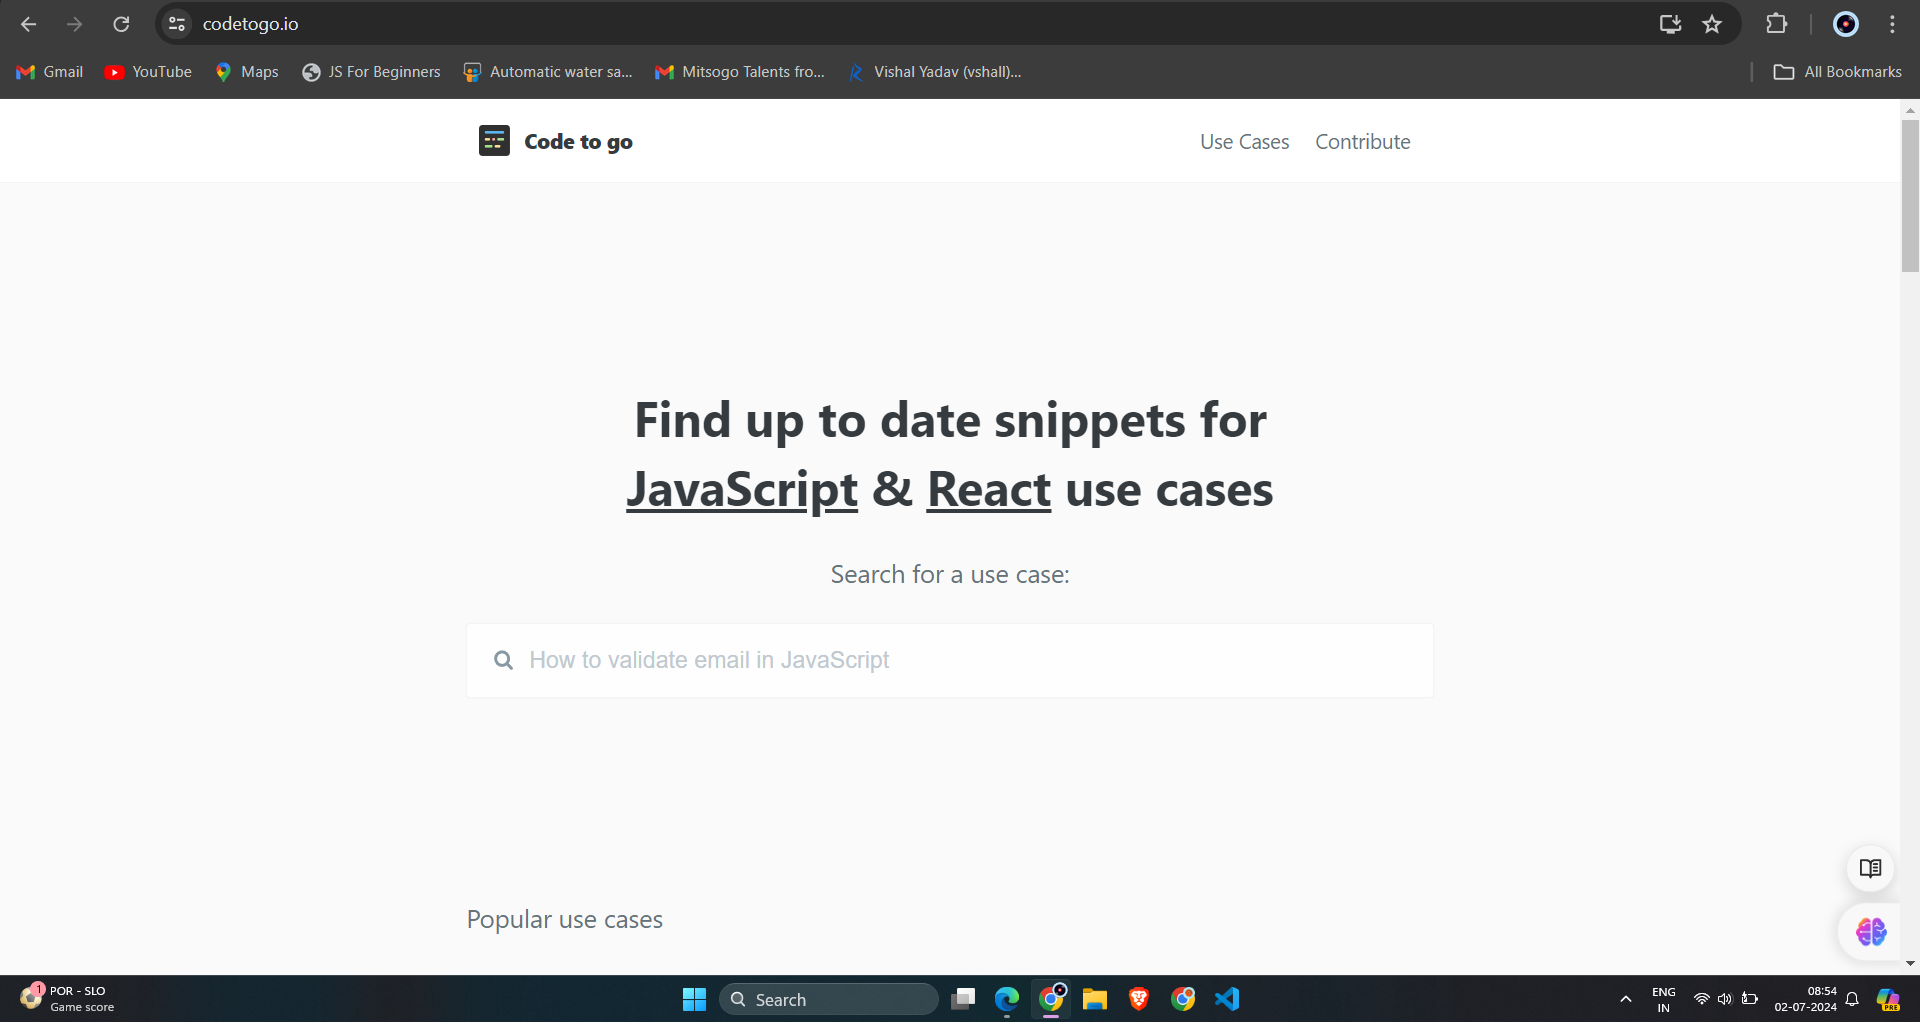Change ENG IN input language
The height and width of the screenshot is (1022, 1920).
[x=1664, y=999]
